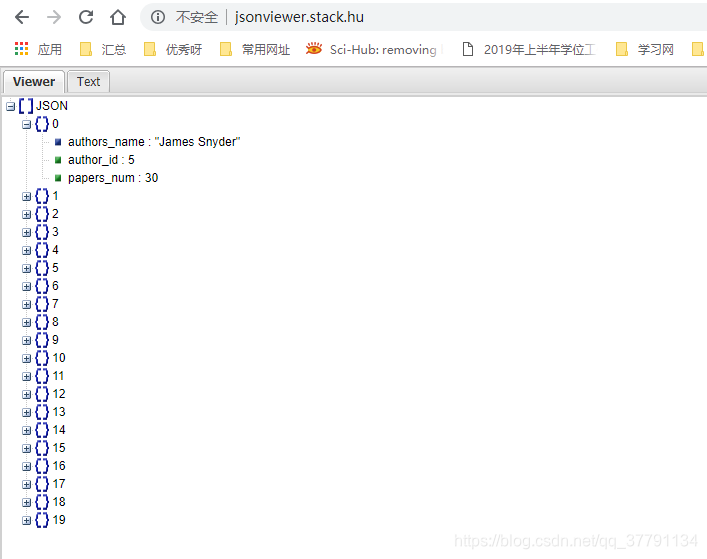
Task: Click the JSON root label text
Action: click(x=52, y=106)
